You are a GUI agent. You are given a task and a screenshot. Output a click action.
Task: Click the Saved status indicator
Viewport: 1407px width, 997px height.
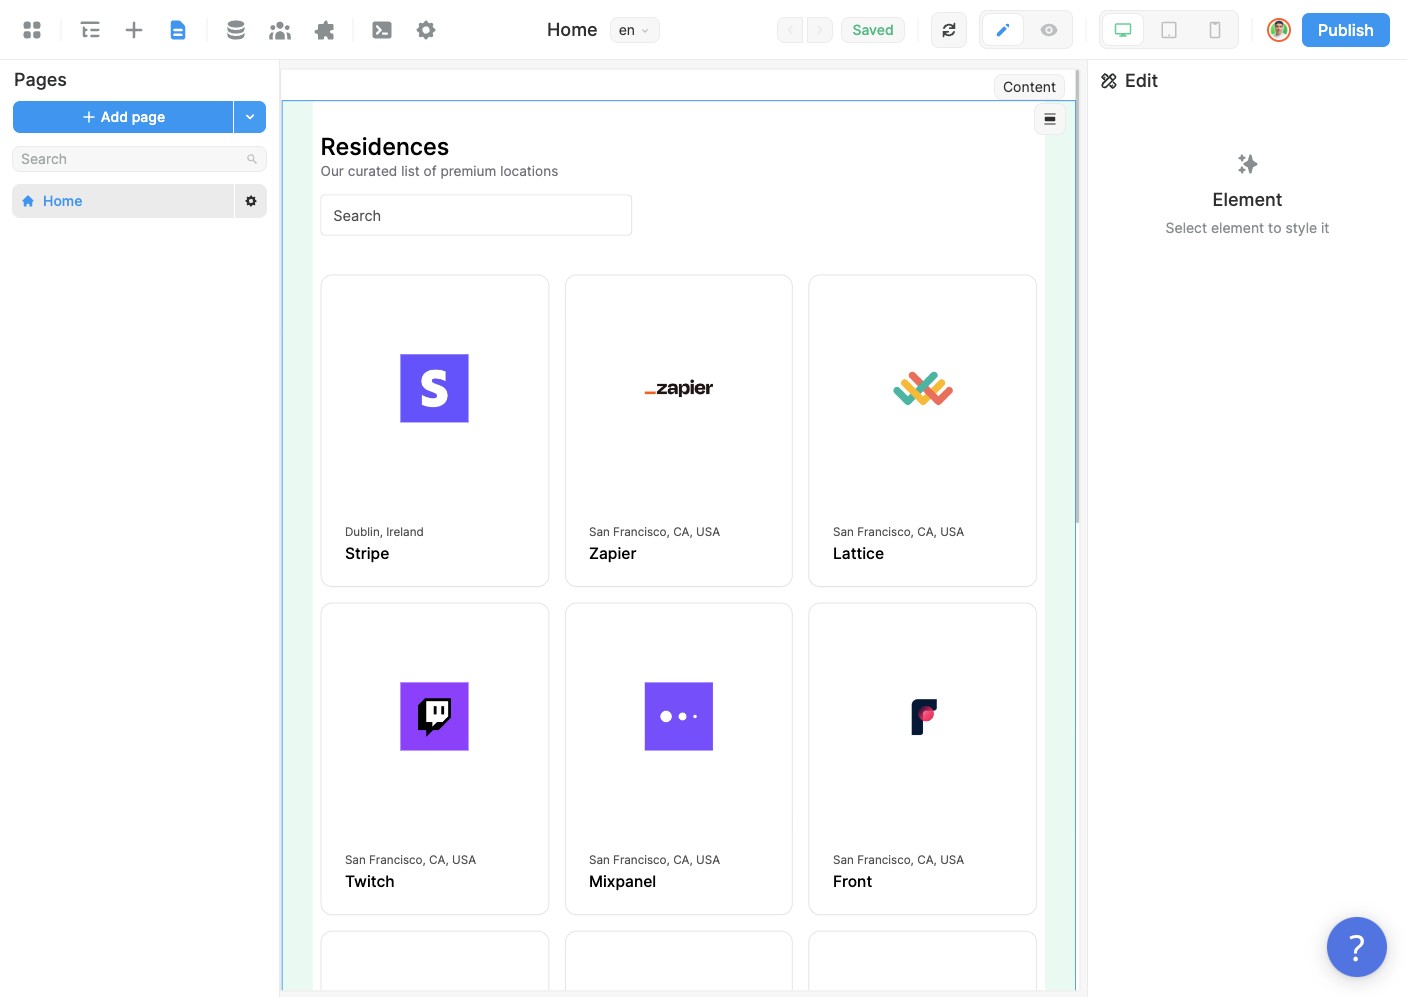pyautogui.click(x=873, y=30)
